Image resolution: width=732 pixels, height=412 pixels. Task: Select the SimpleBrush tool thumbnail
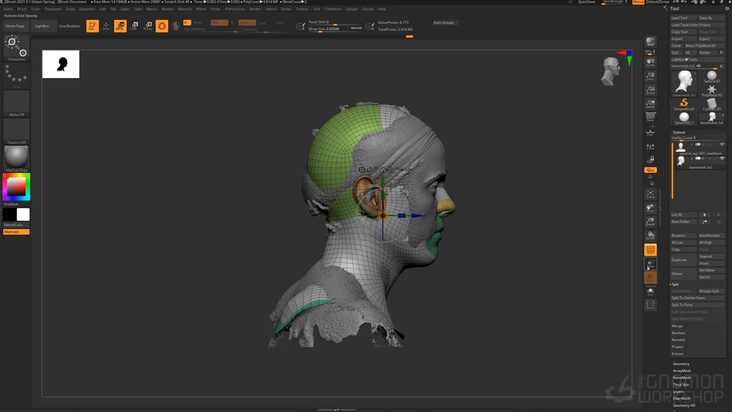pos(684,105)
